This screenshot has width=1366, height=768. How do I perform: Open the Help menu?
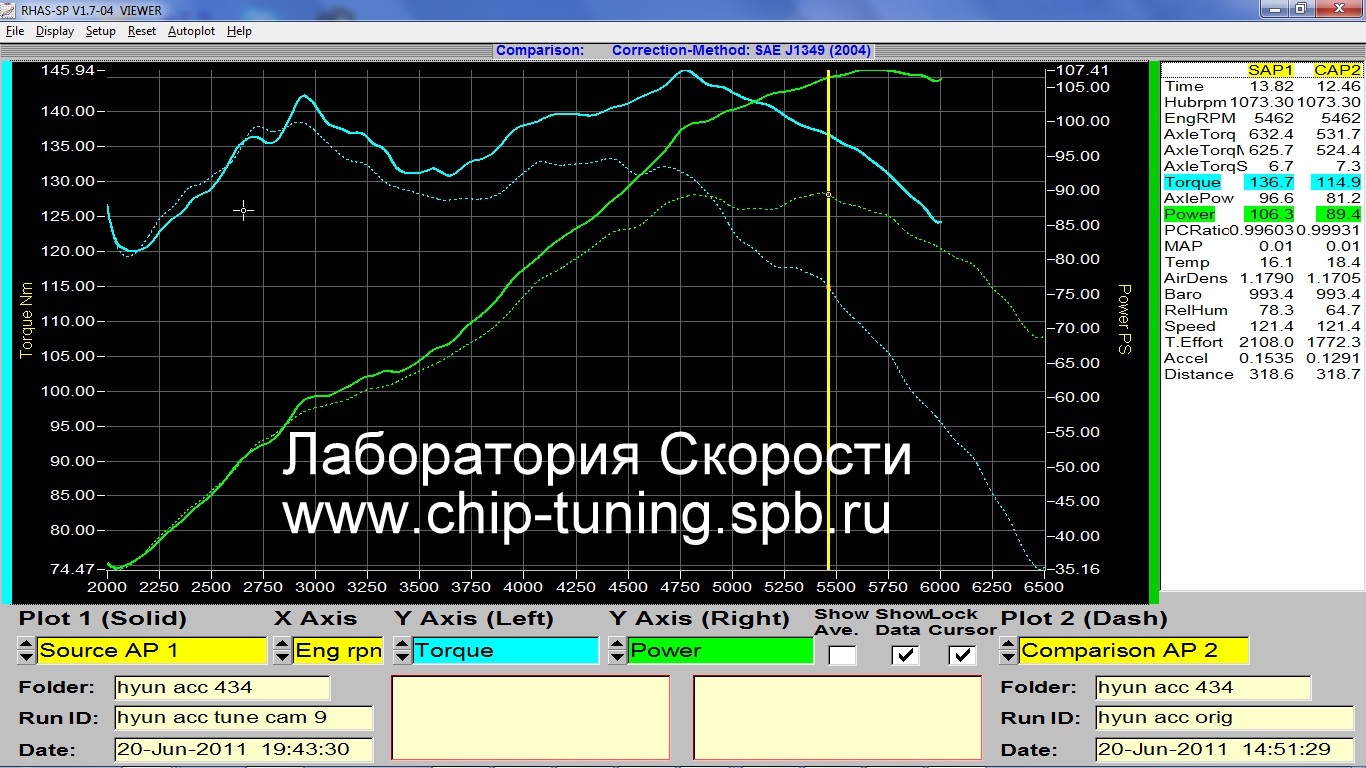[239, 31]
